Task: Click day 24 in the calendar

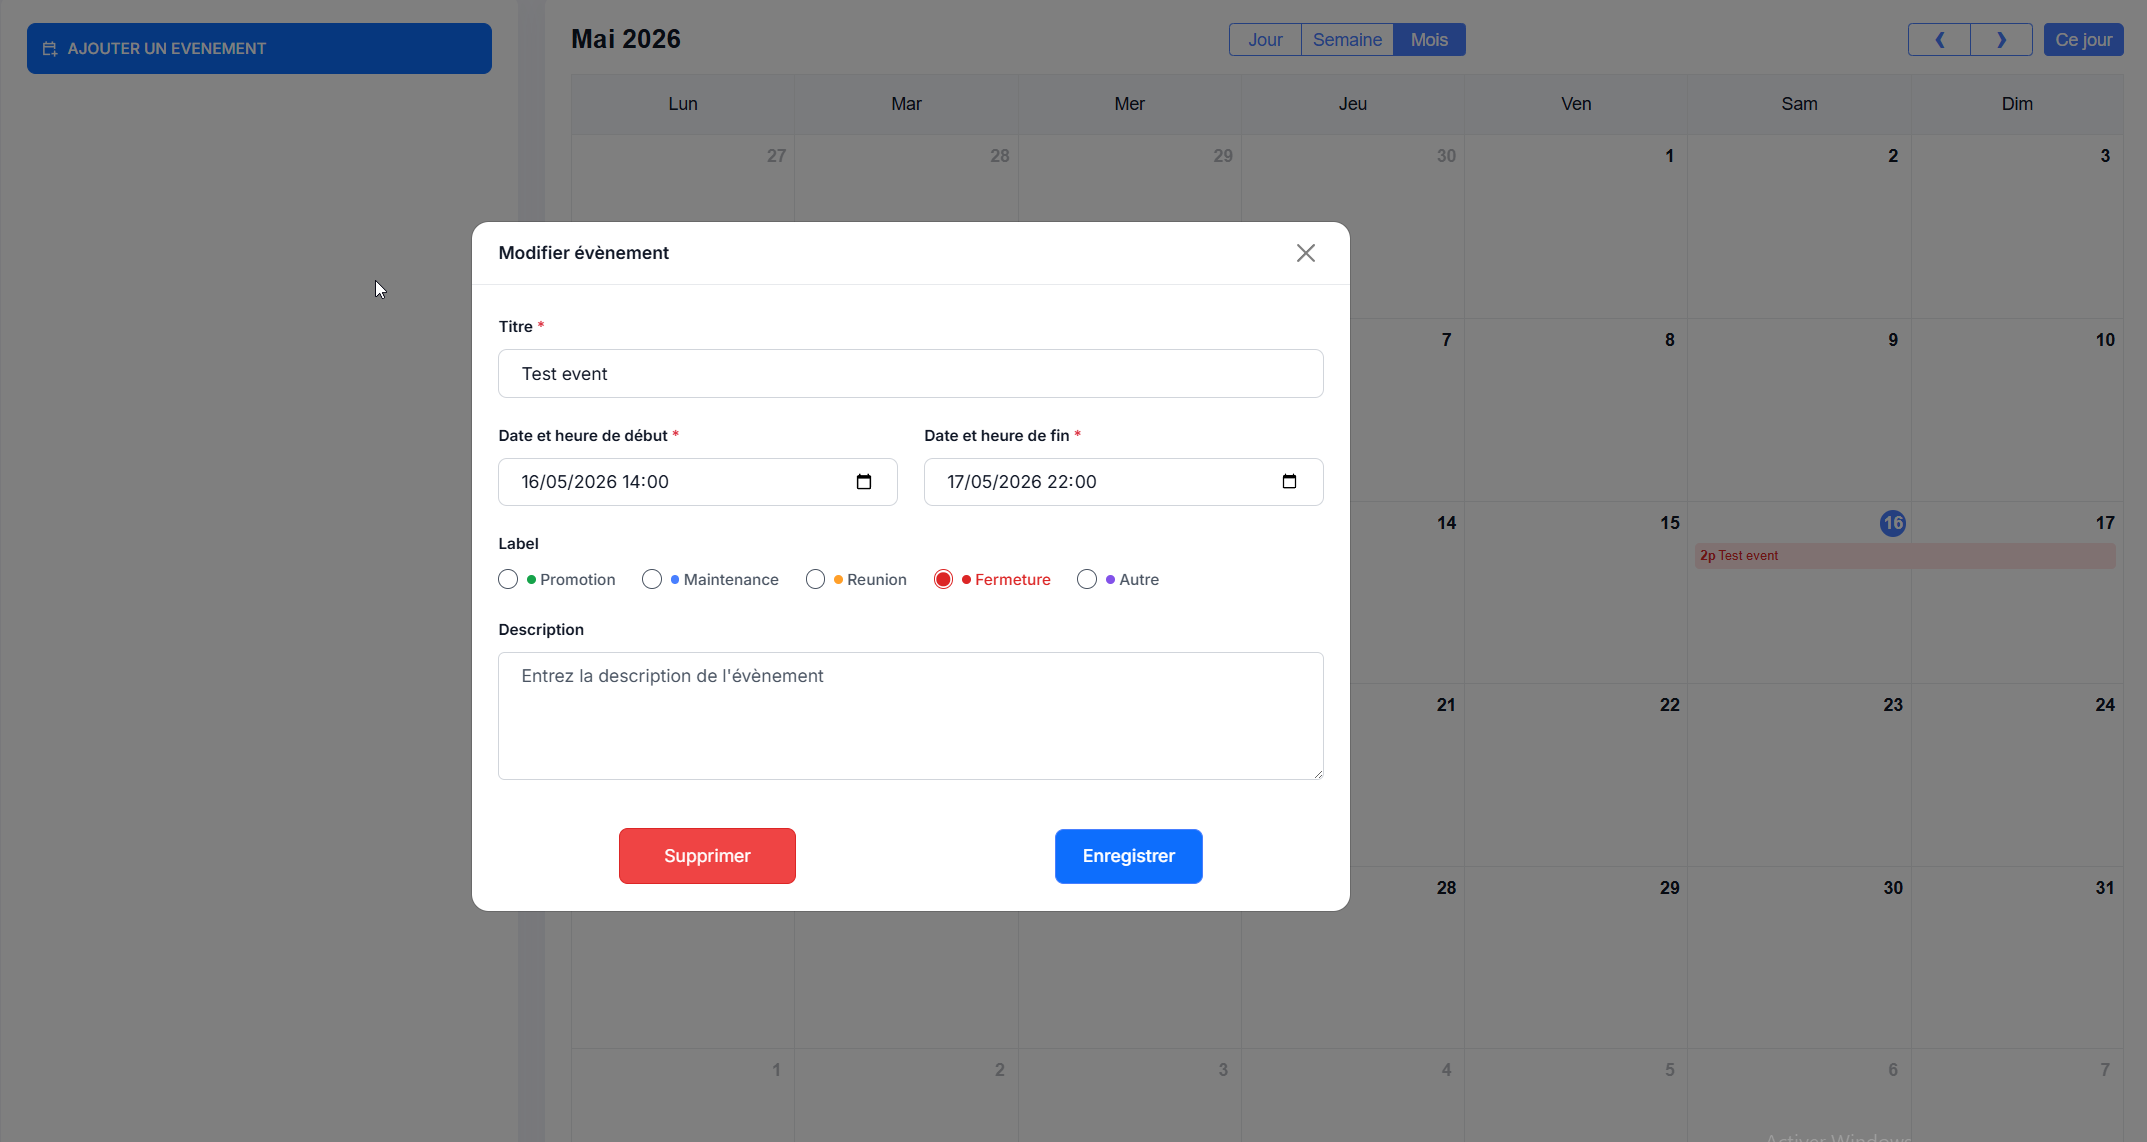Action: 2105,705
